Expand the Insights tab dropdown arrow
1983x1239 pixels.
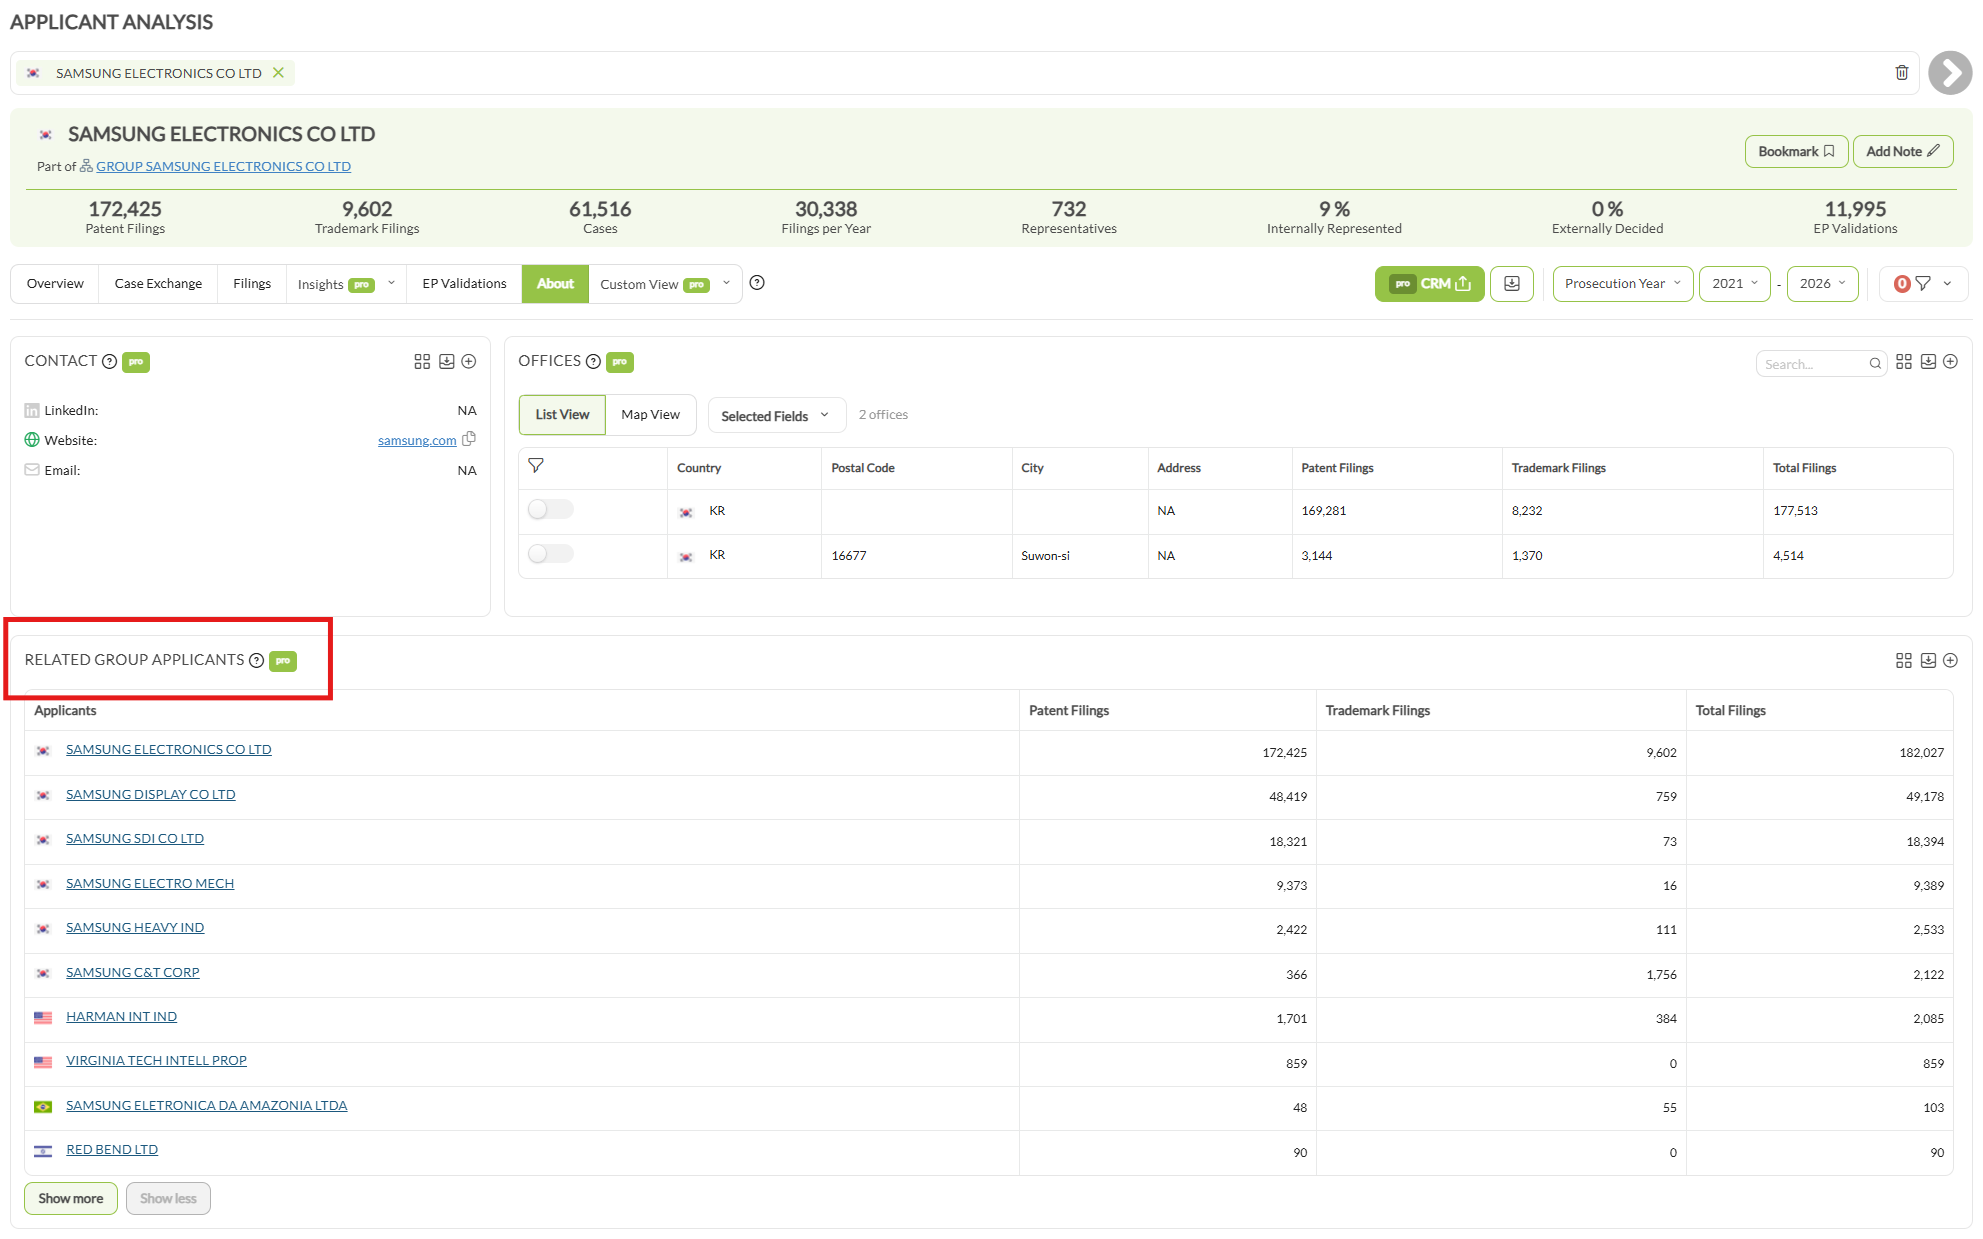coord(391,284)
